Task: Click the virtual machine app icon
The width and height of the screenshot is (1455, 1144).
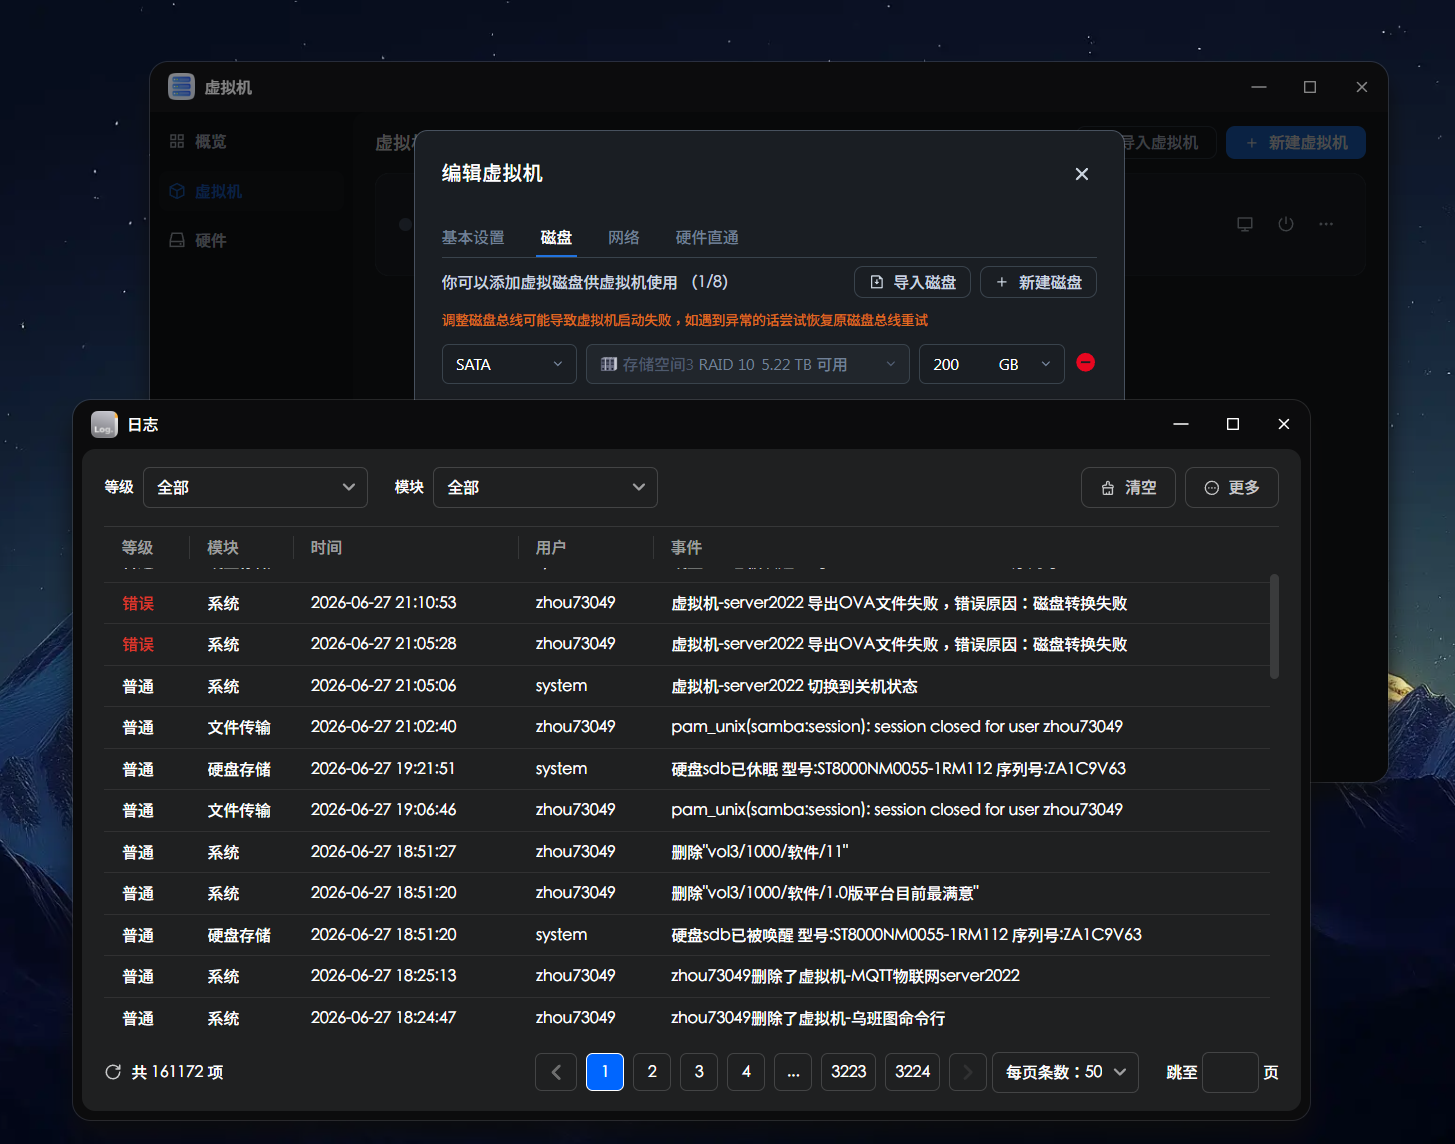Action: [x=181, y=87]
